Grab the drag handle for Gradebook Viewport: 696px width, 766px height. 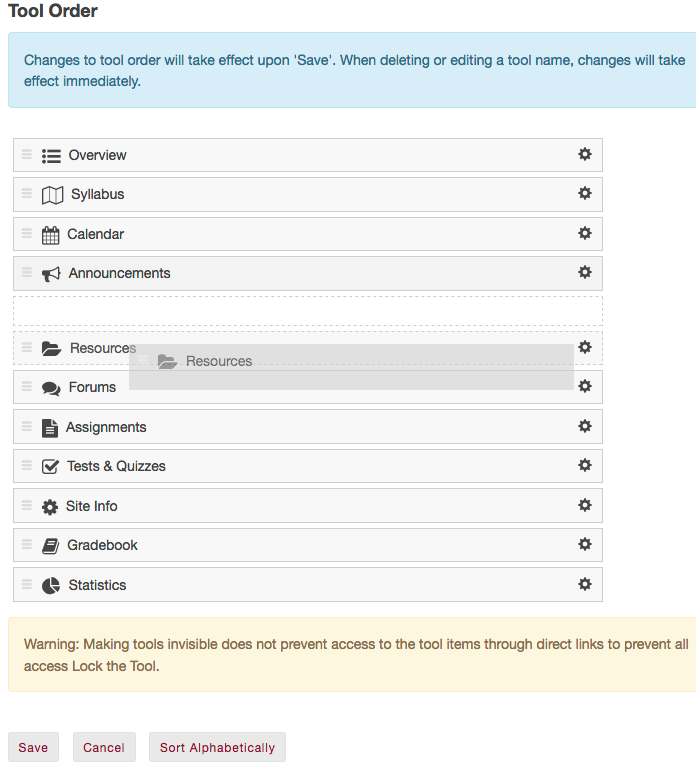pyautogui.click(x=27, y=544)
